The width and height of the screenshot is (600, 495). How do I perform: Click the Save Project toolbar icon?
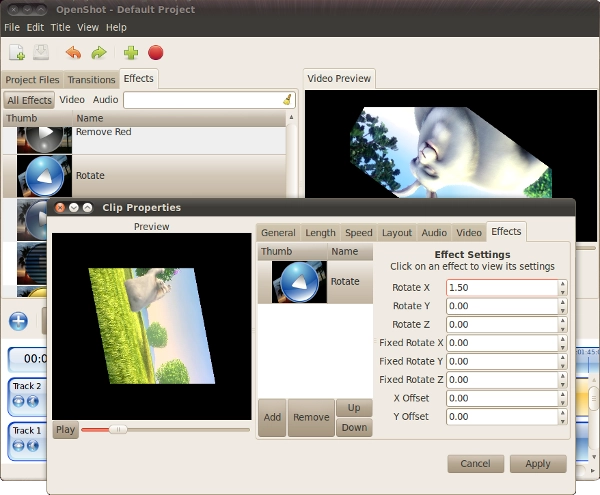41,52
